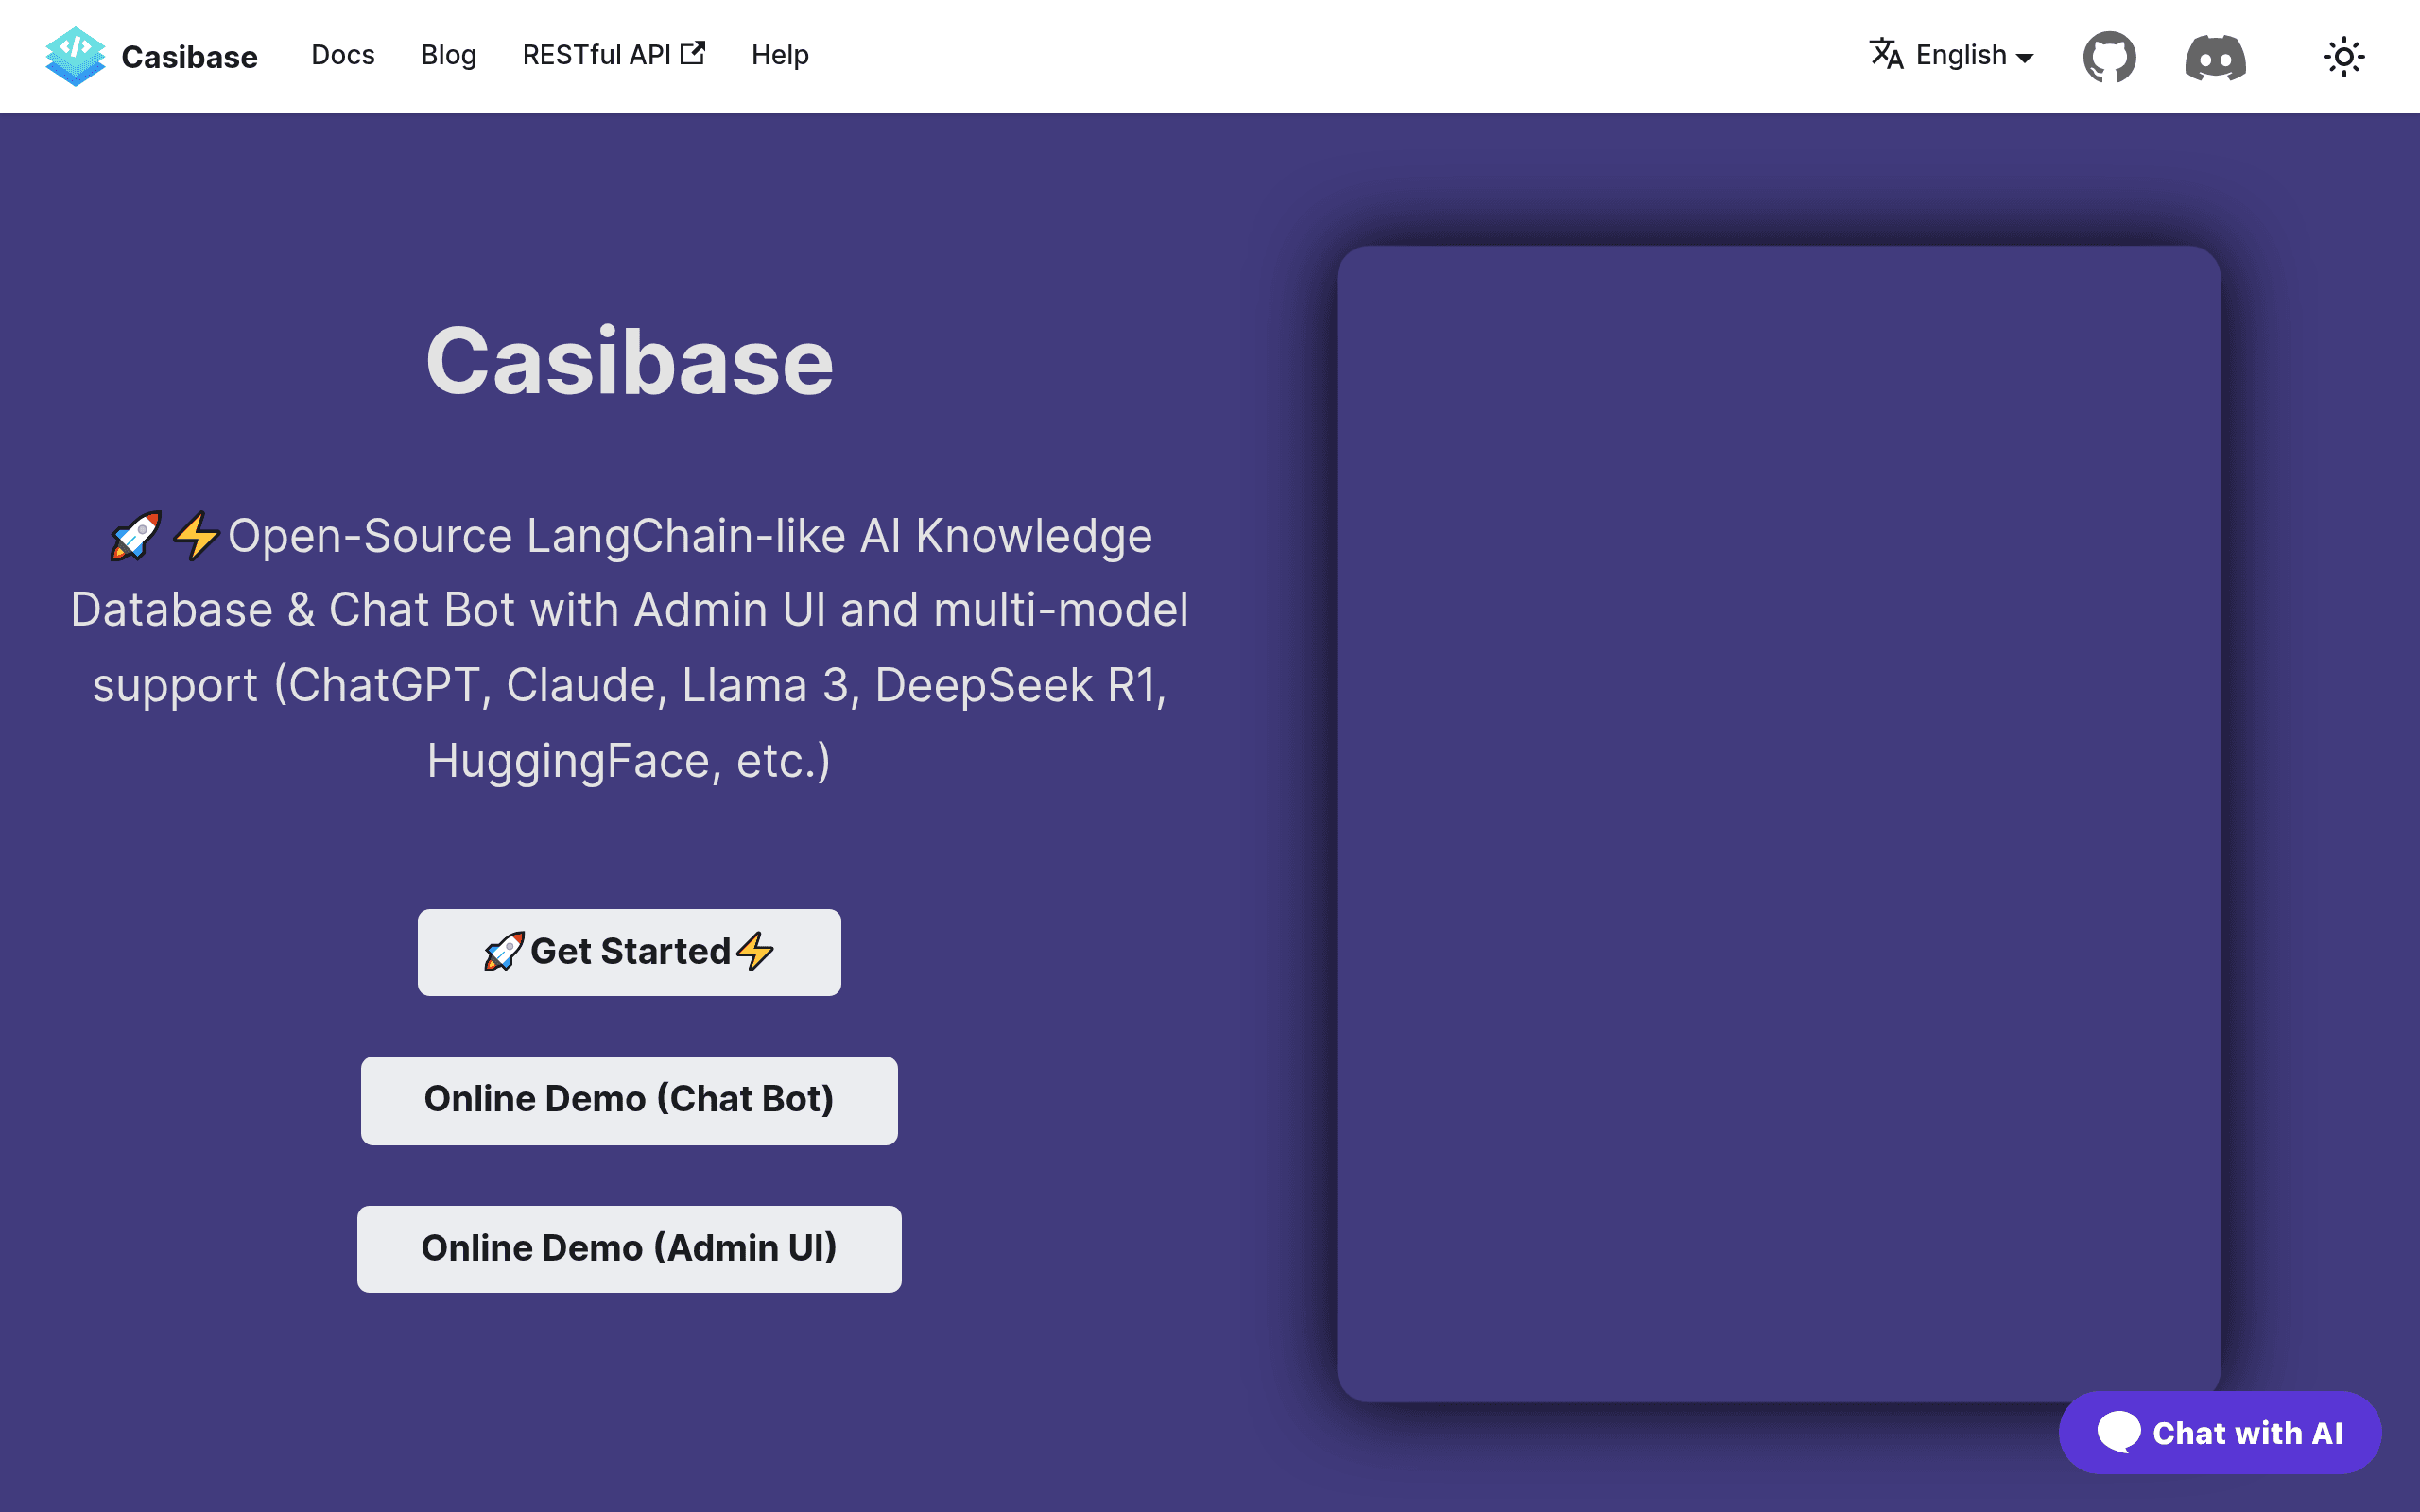Open the Discord server icon
The height and width of the screenshot is (1512, 2420).
(x=2215, y=56)
